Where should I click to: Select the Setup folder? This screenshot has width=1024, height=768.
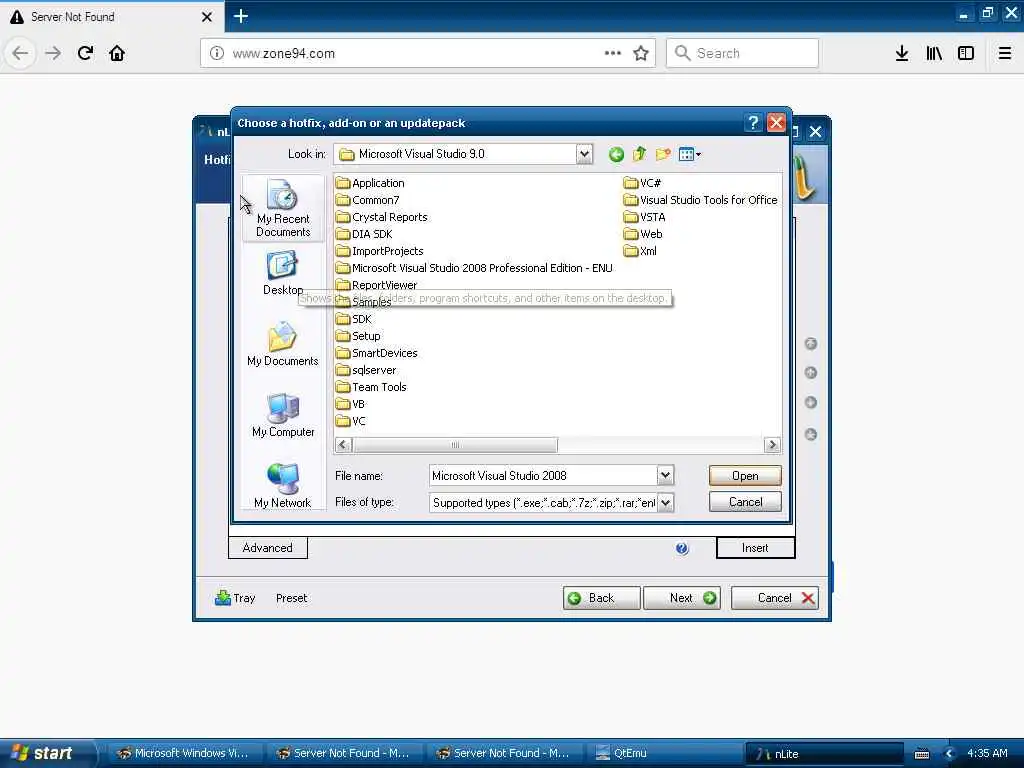[358, 336]
